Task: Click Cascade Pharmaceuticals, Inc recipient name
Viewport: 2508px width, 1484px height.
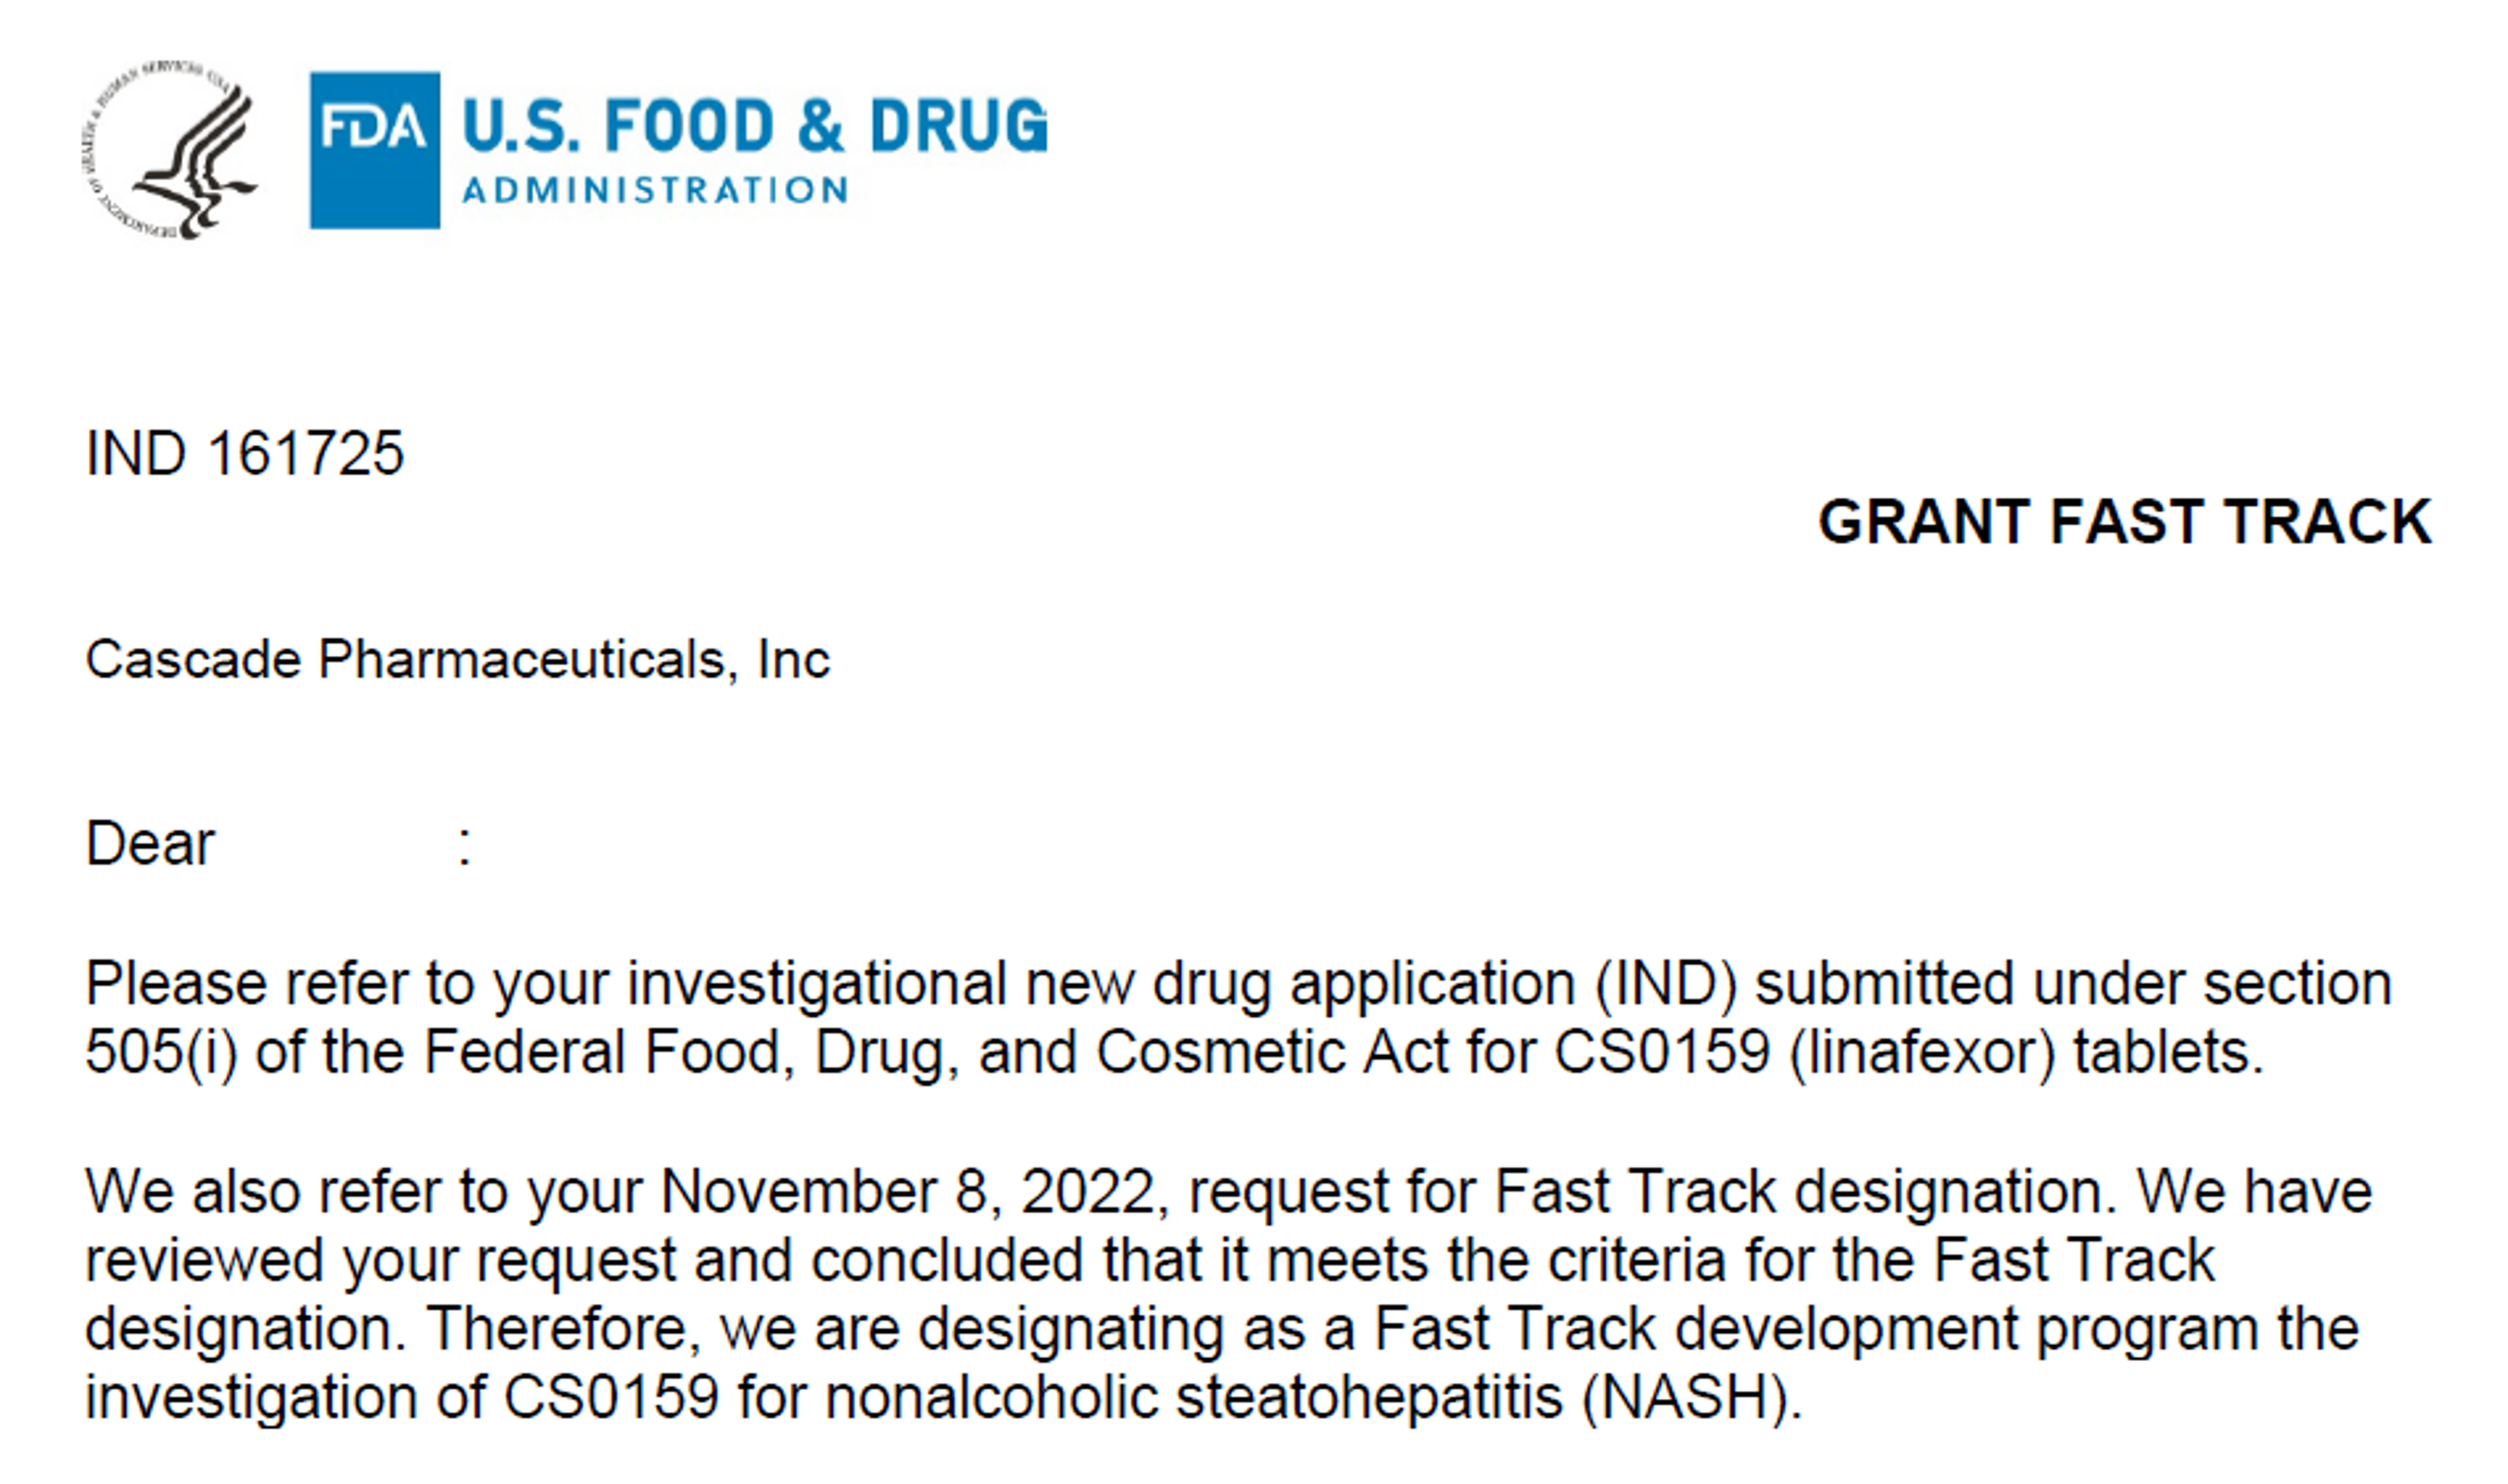Action: pyautogui.click(x=458, y=660)
